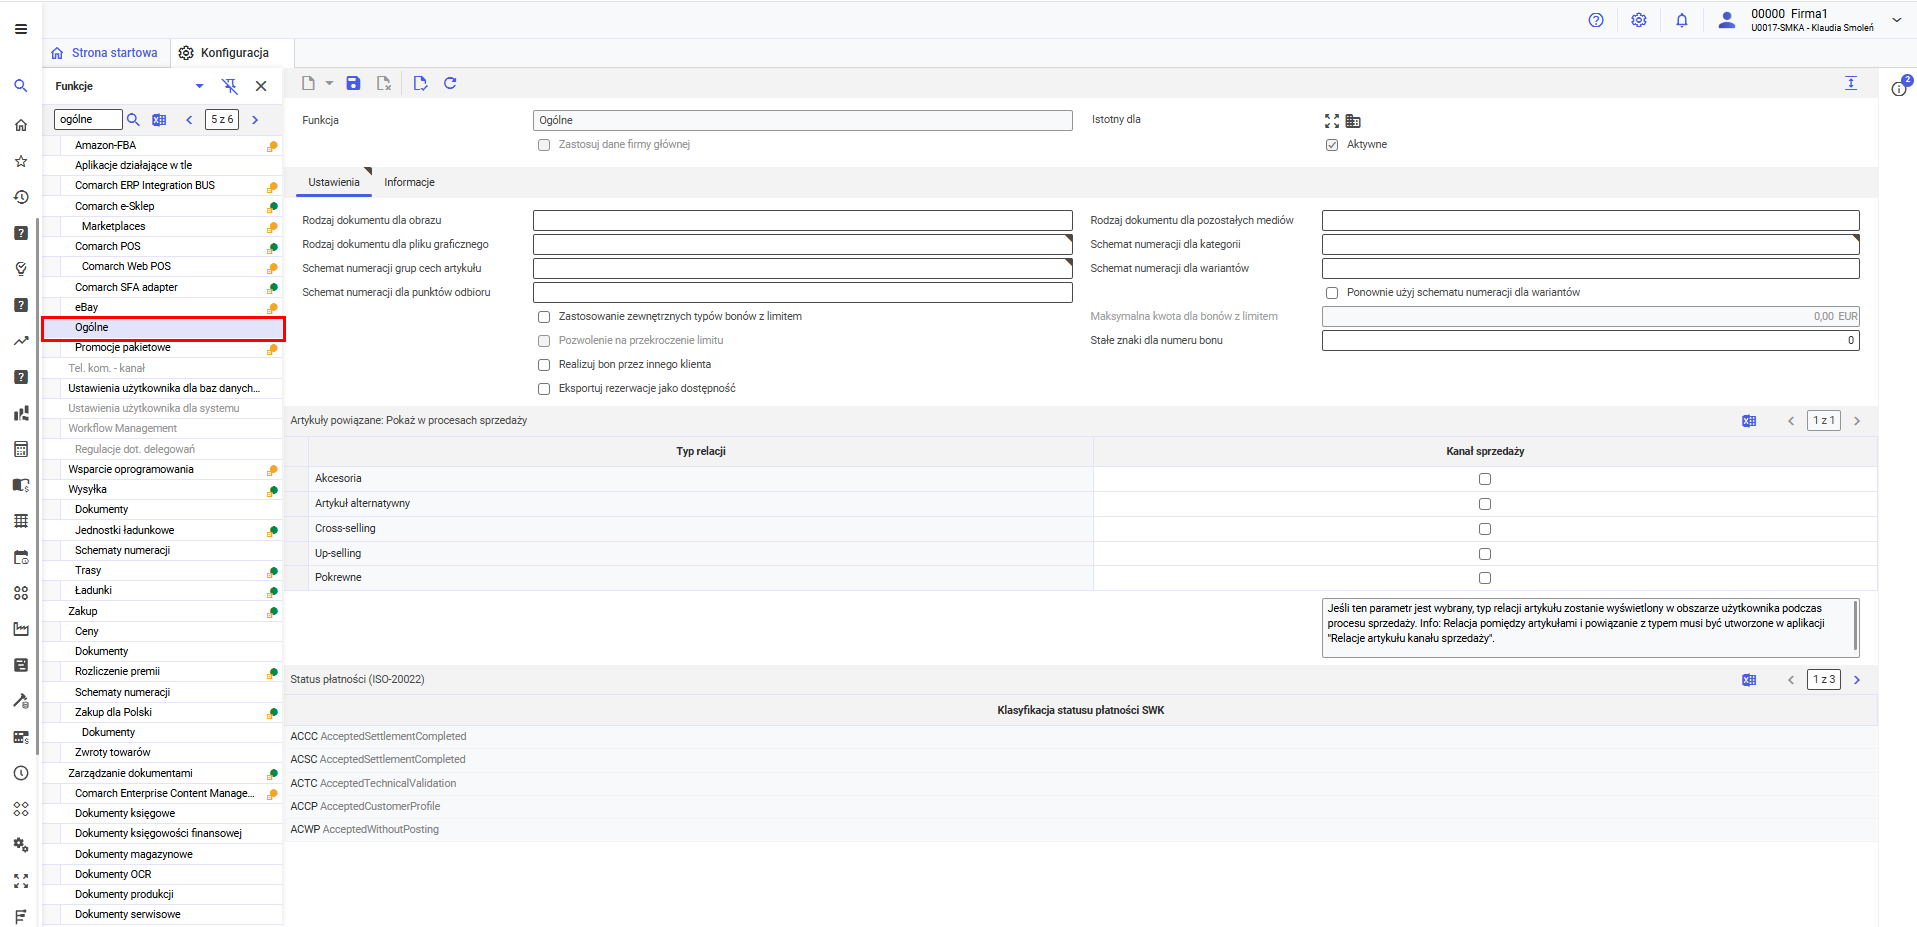Open the info panel icon with badge 2
The width and height of the screenshot is (1917, 927).
[x=1900, y=87]
